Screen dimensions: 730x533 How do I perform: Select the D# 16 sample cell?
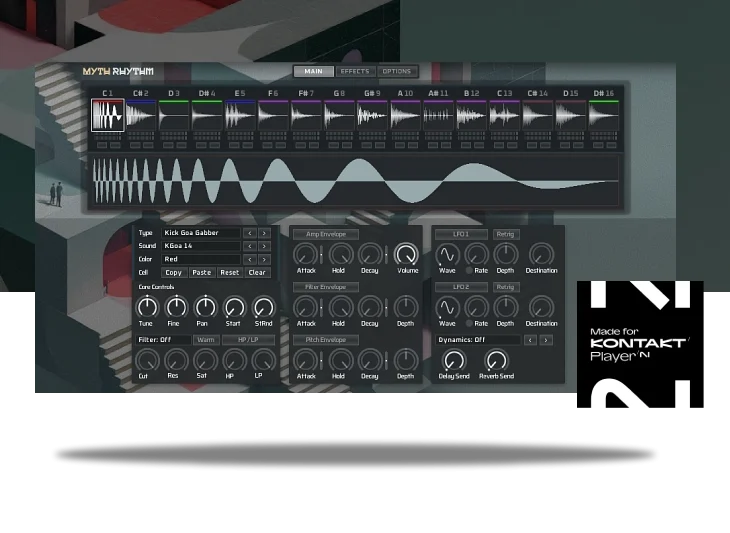(x=603, y=116)
